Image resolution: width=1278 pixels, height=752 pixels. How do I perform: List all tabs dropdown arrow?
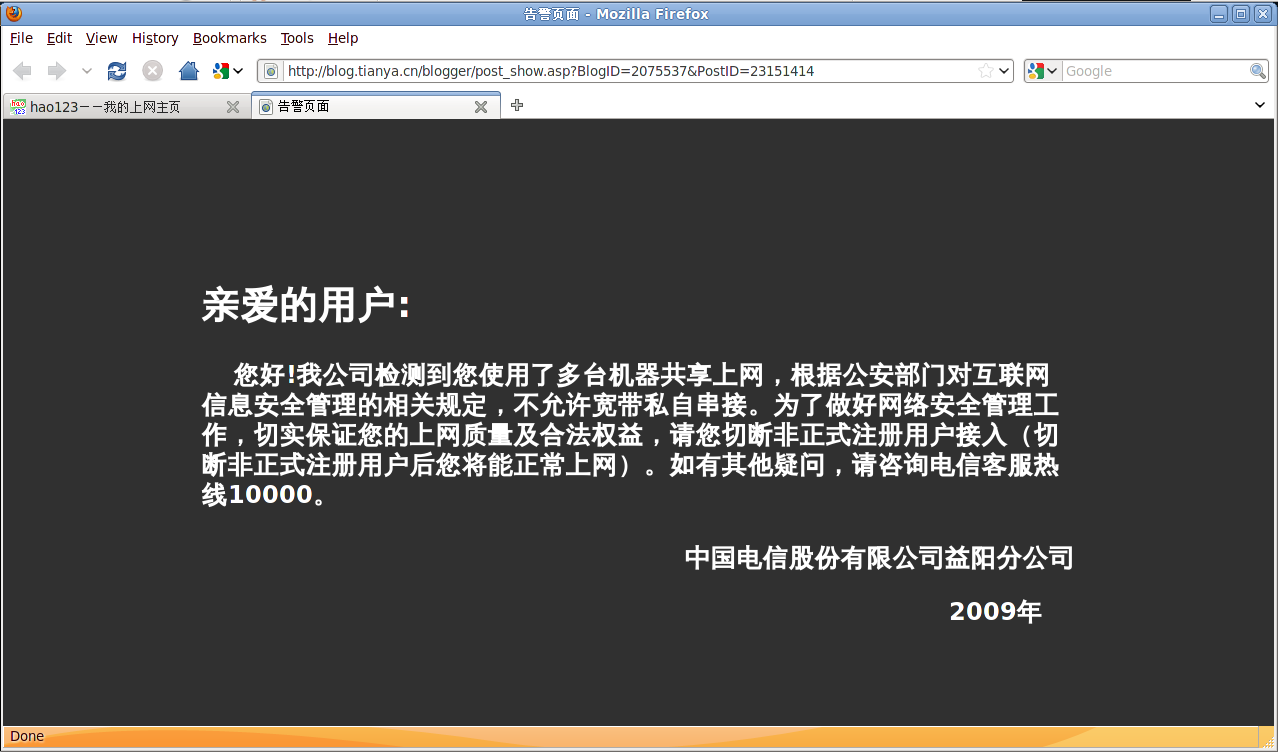pos(1260,105)
